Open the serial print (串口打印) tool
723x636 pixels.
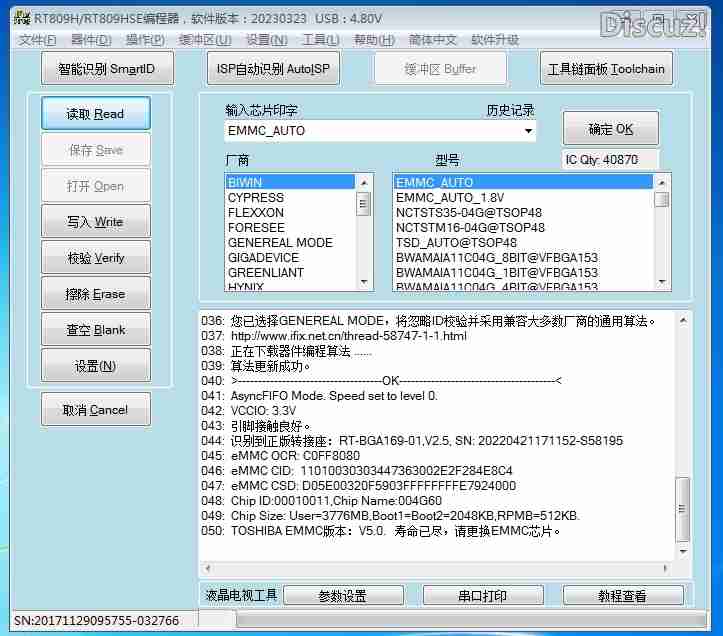482,596
